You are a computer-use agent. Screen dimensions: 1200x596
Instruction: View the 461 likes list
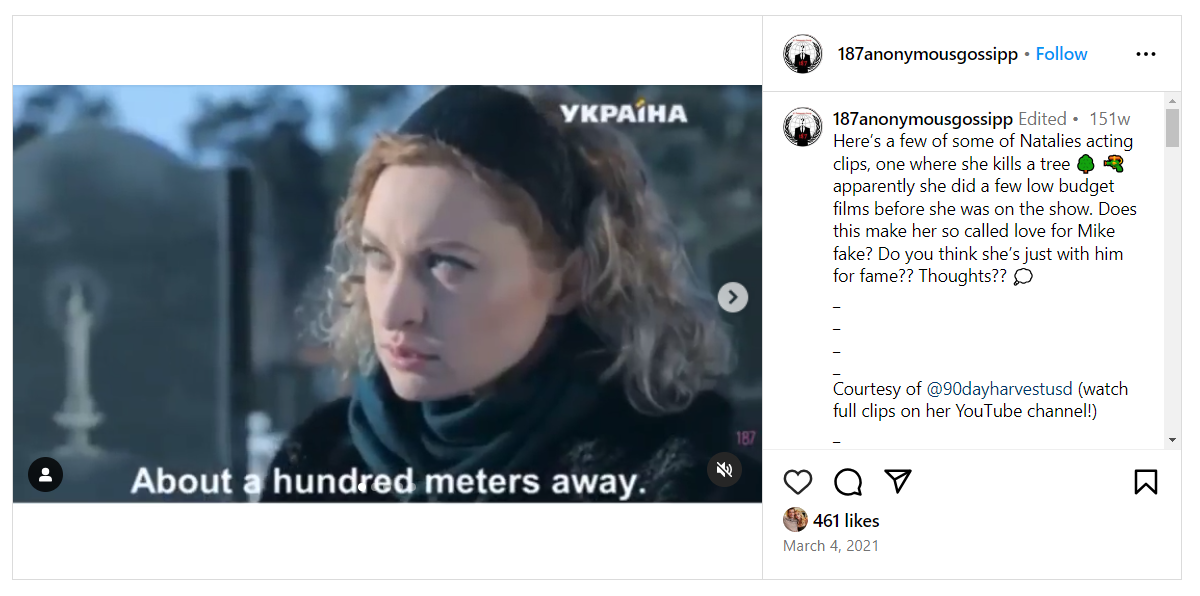[846, 521]
